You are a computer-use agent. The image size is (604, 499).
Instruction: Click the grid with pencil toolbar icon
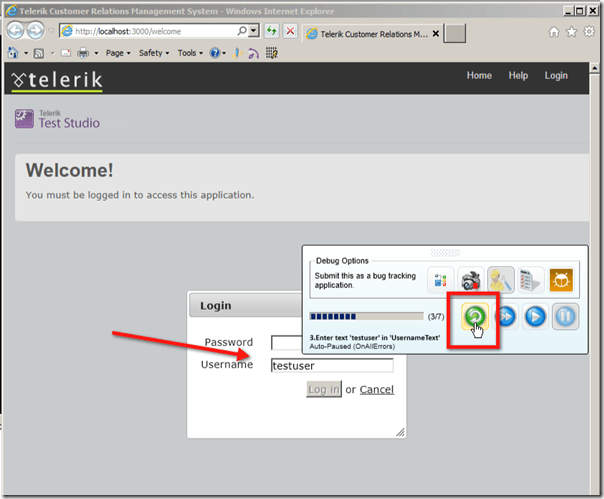(x=272, y=53)
